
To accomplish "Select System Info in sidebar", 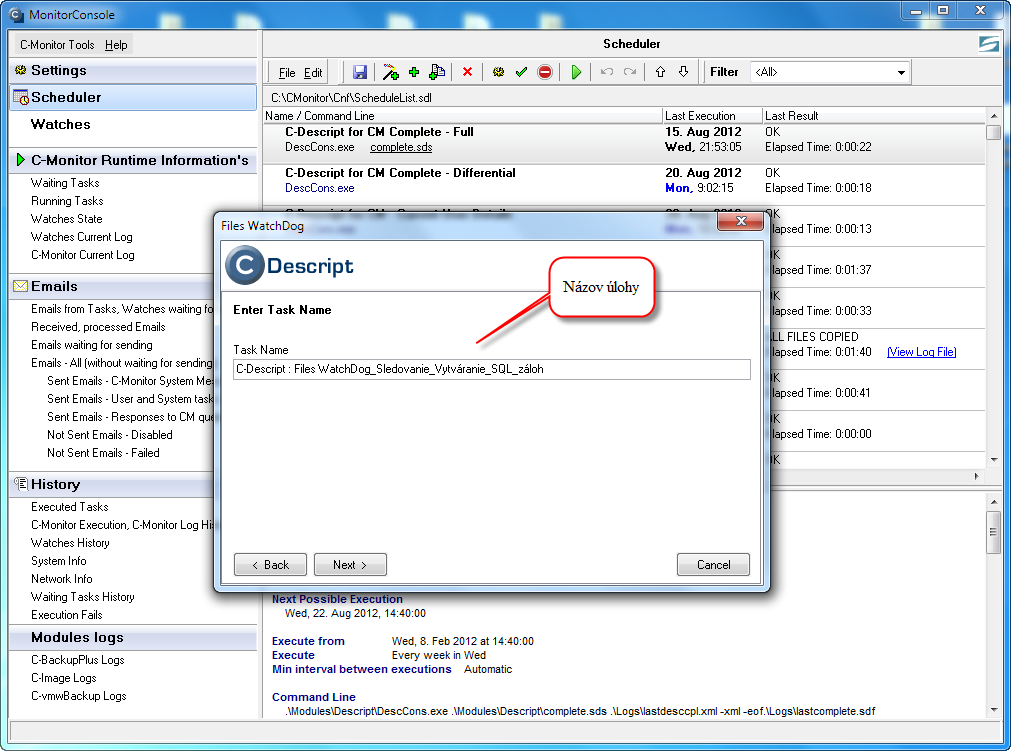I will point(59,561).
